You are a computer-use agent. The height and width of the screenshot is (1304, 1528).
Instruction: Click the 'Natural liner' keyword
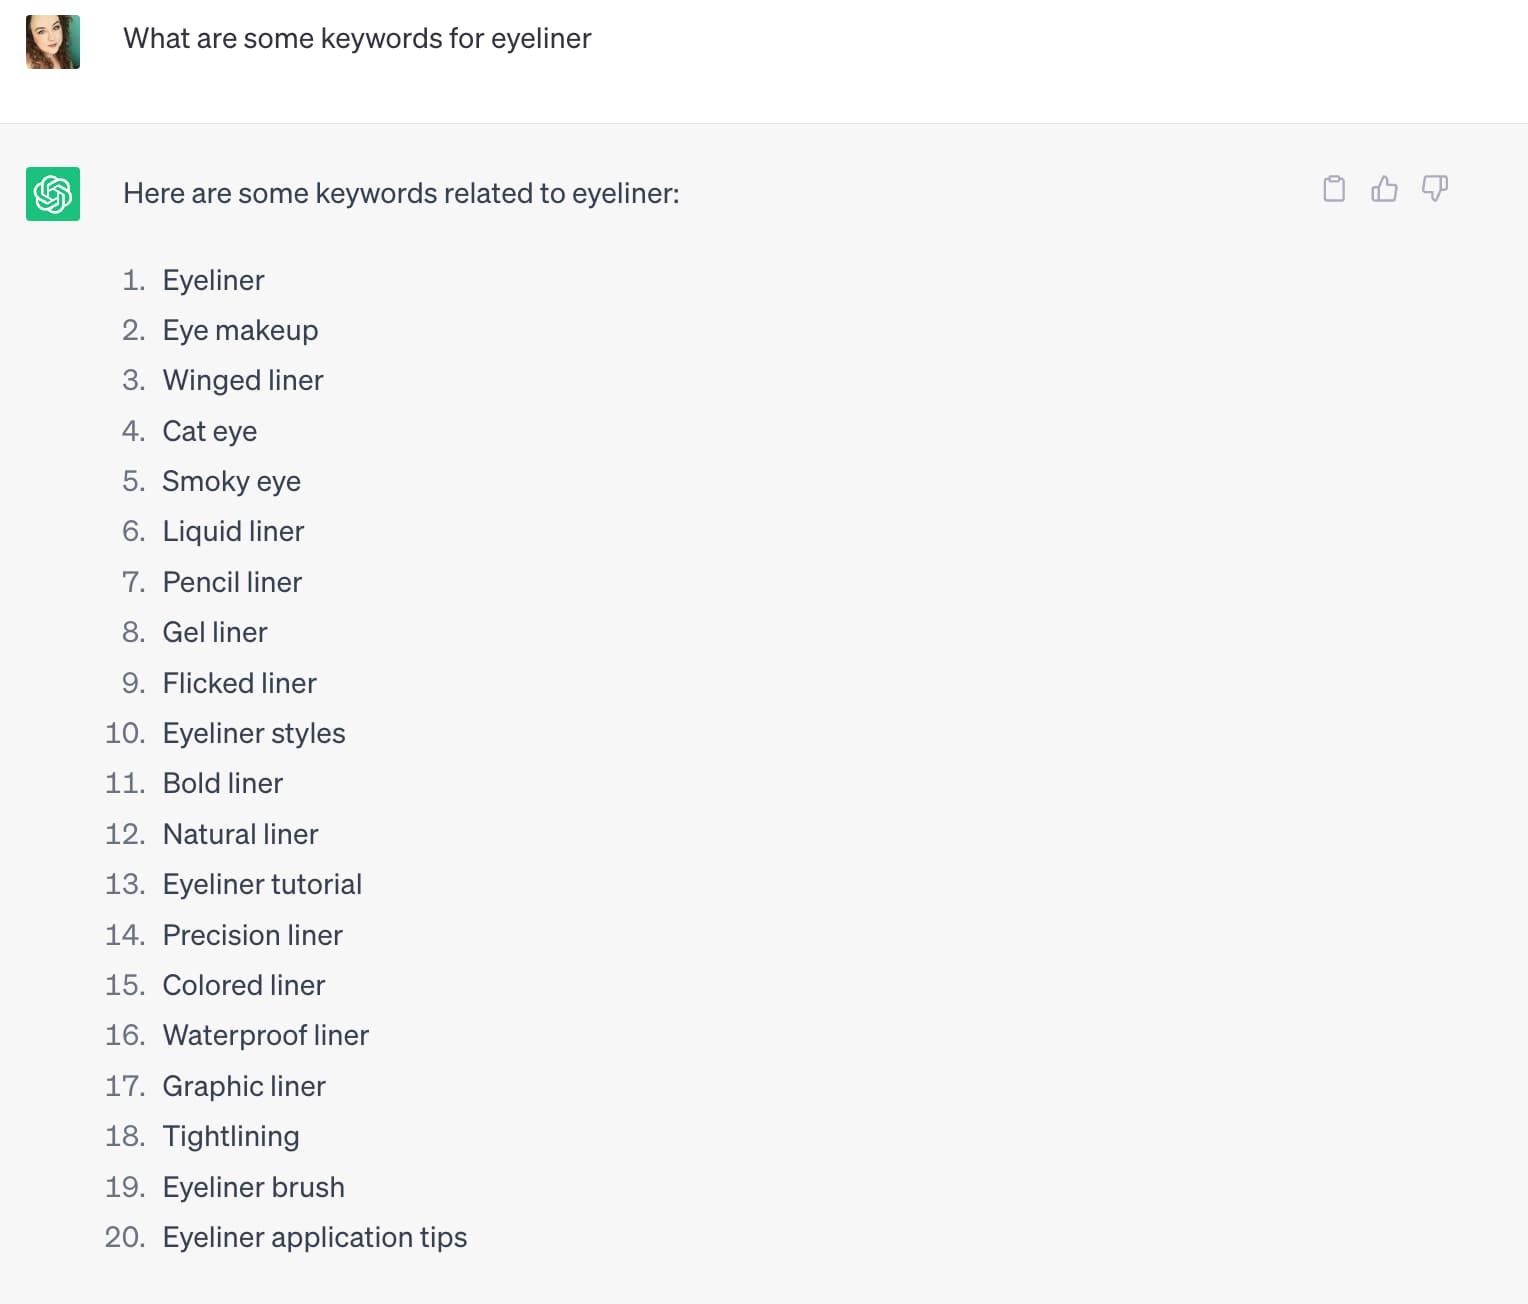click(x=240, y=834)
